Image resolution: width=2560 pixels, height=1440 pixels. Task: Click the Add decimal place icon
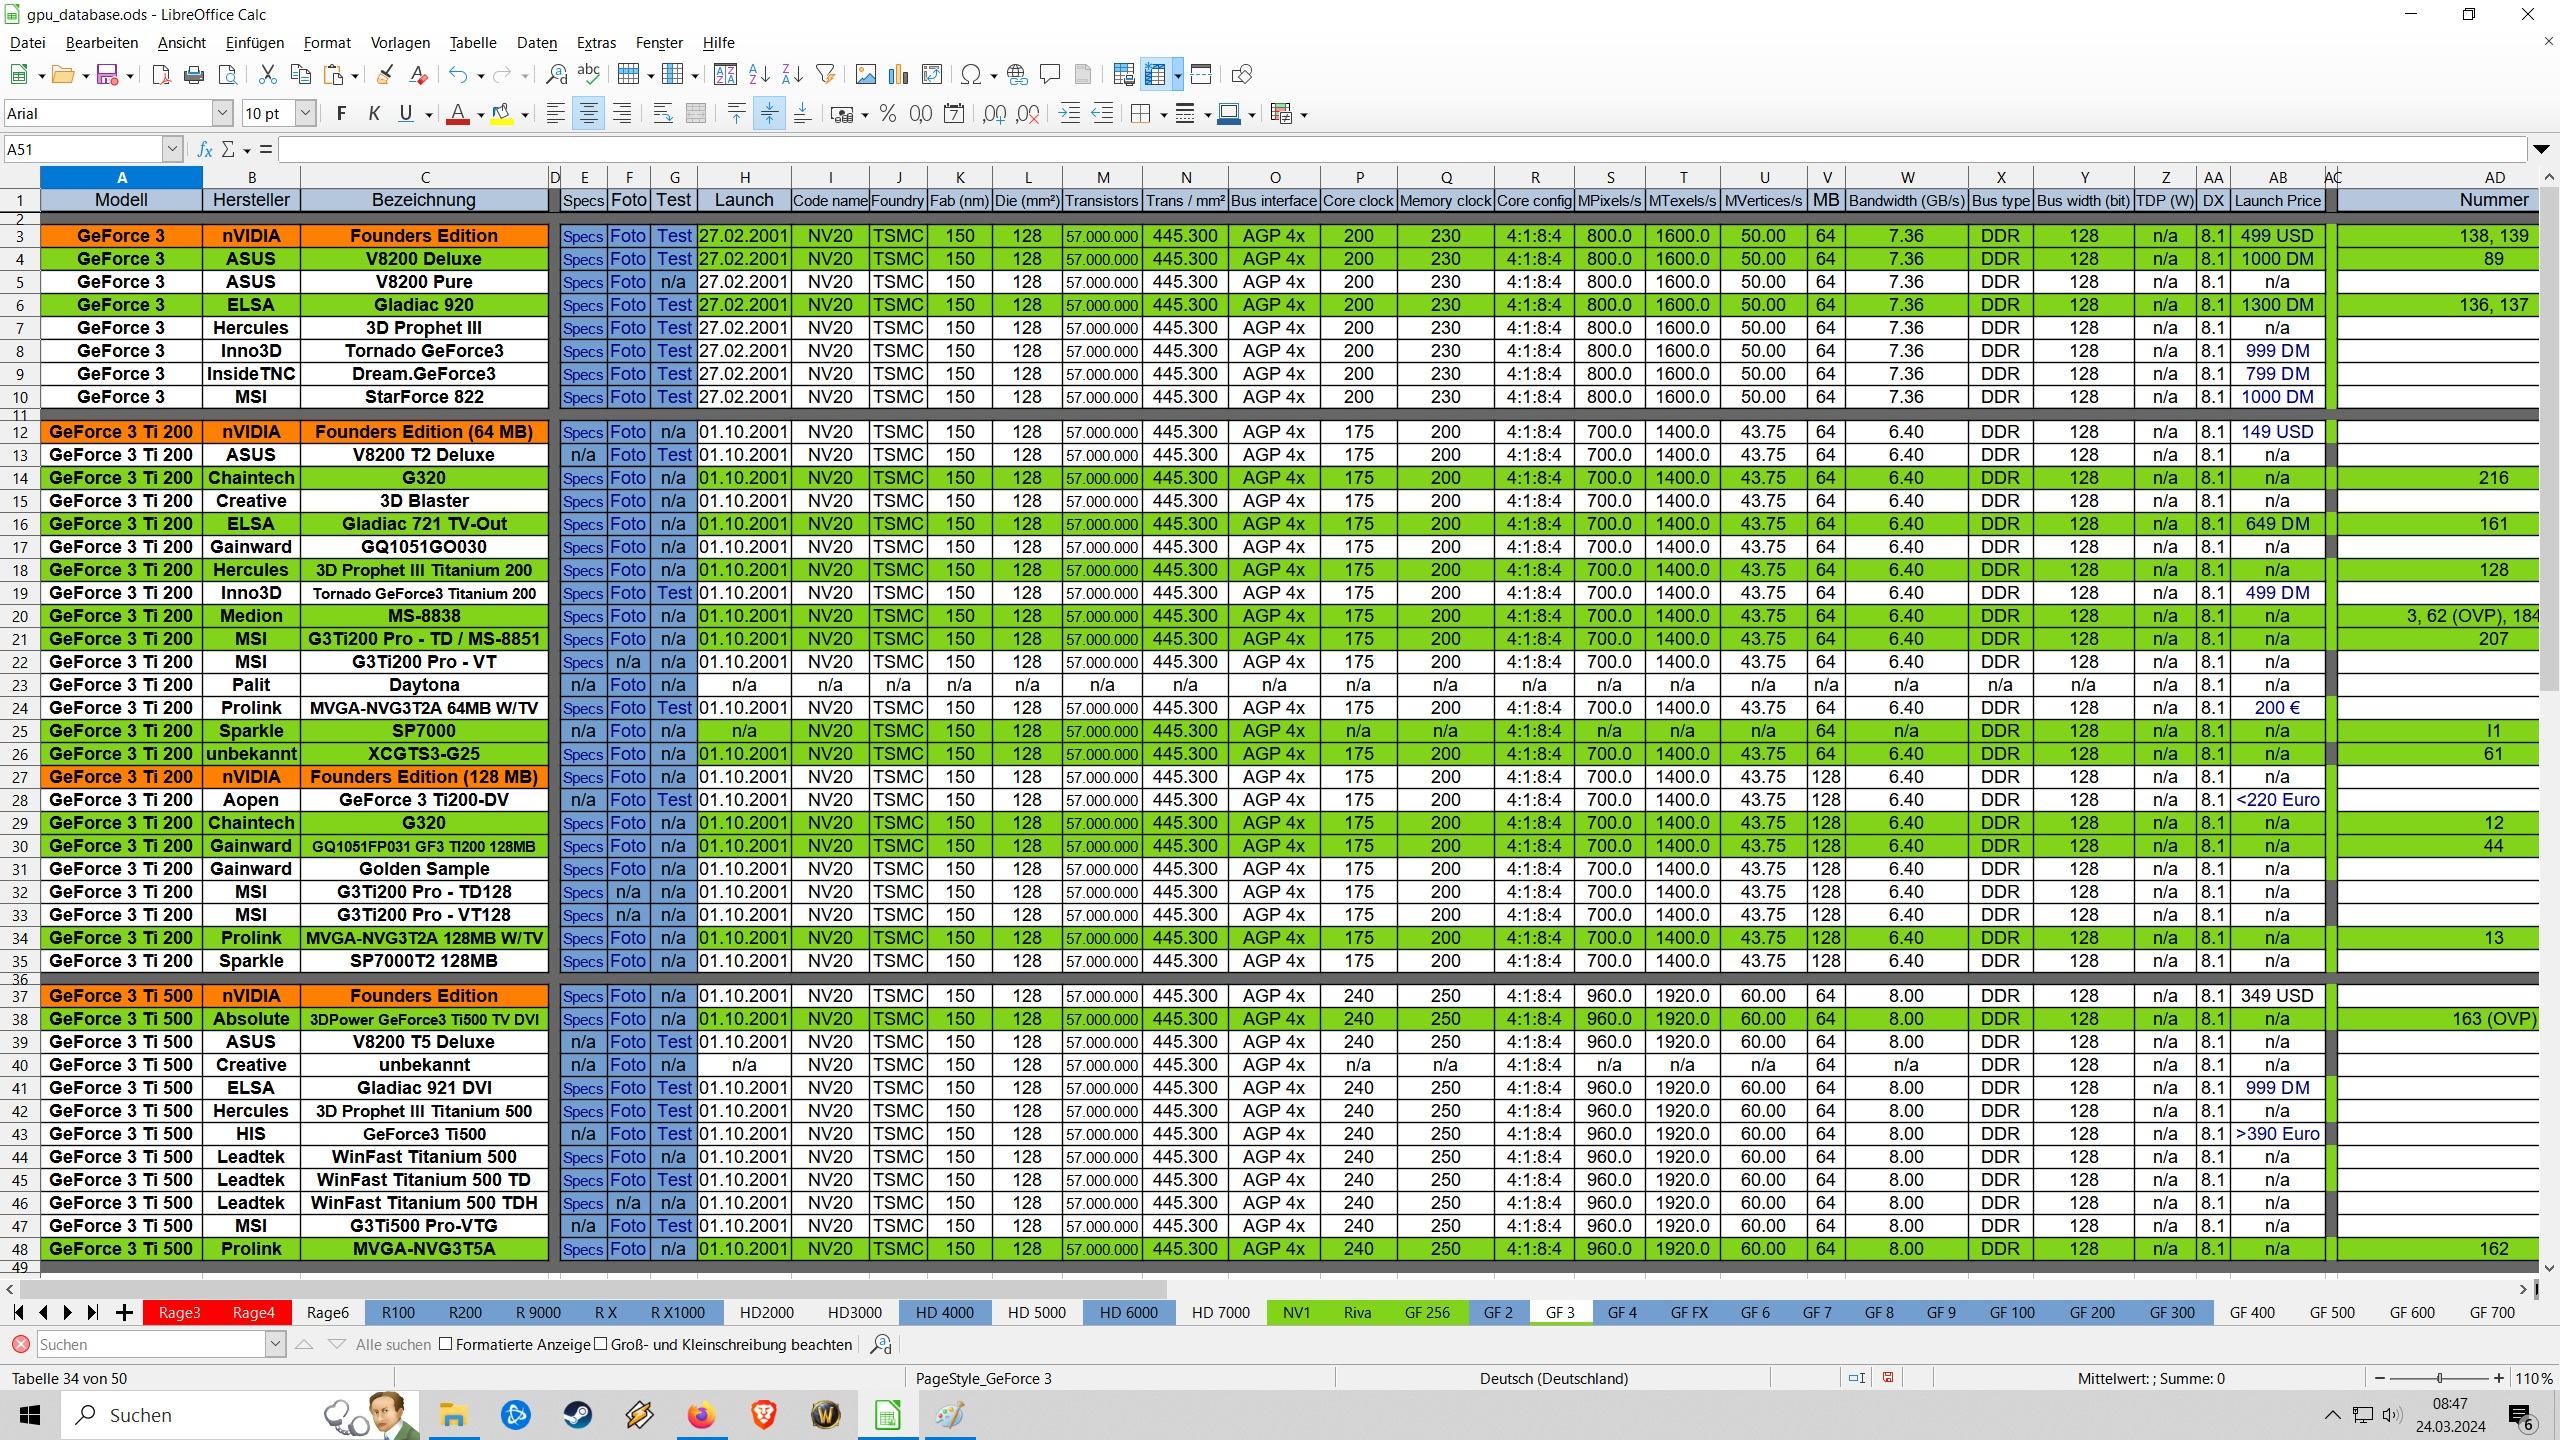click(995, 114)
